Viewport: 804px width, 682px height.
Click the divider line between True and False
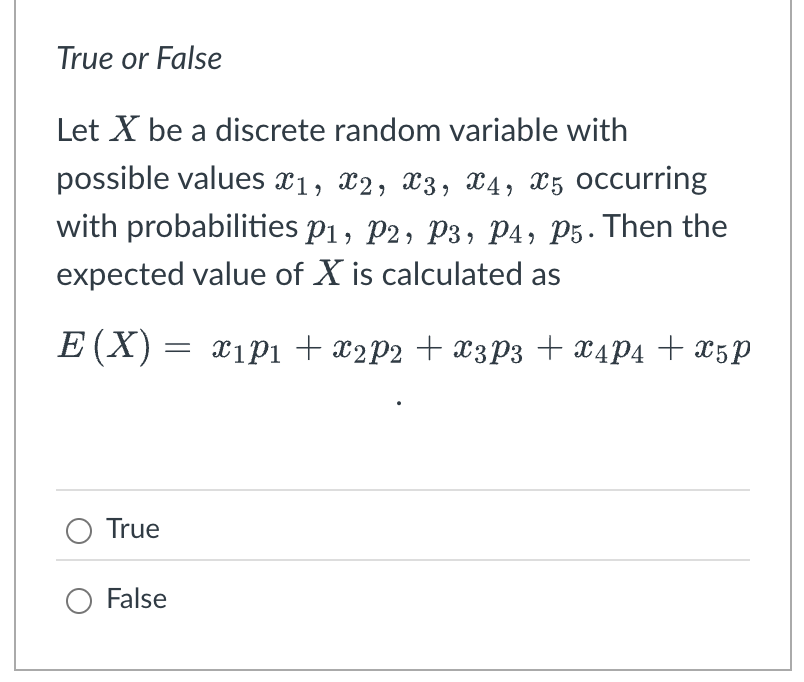pyautogui.click(x=400, y=561)
